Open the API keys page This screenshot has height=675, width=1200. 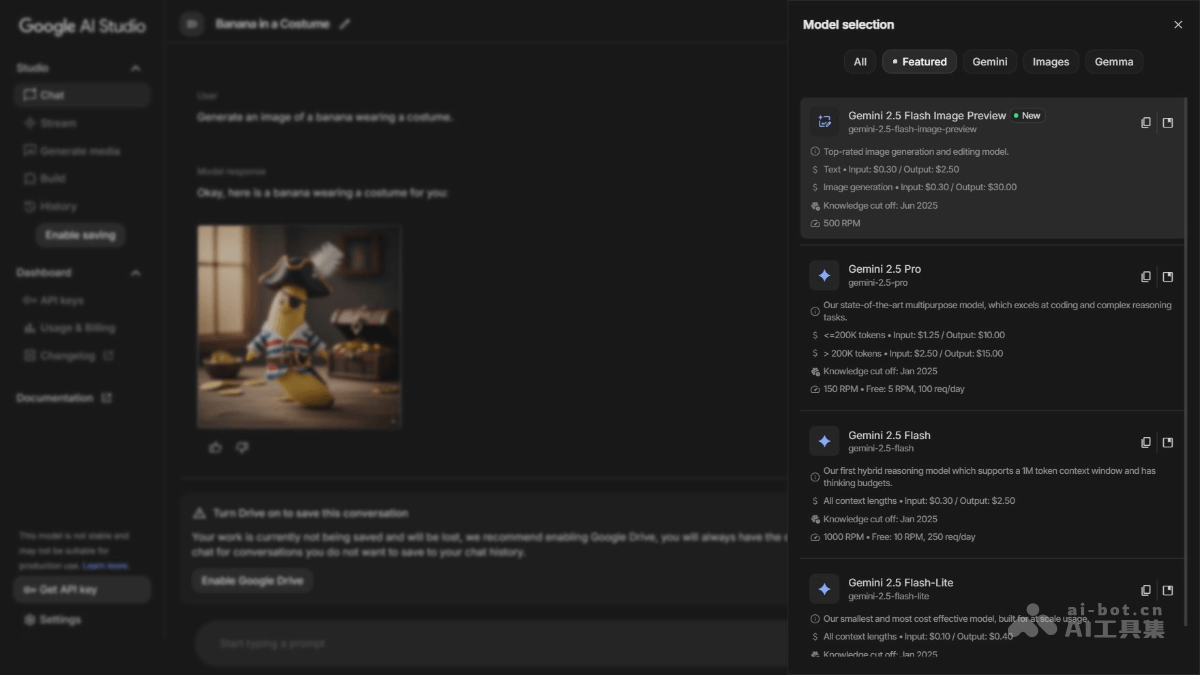(x=63, y=300)
